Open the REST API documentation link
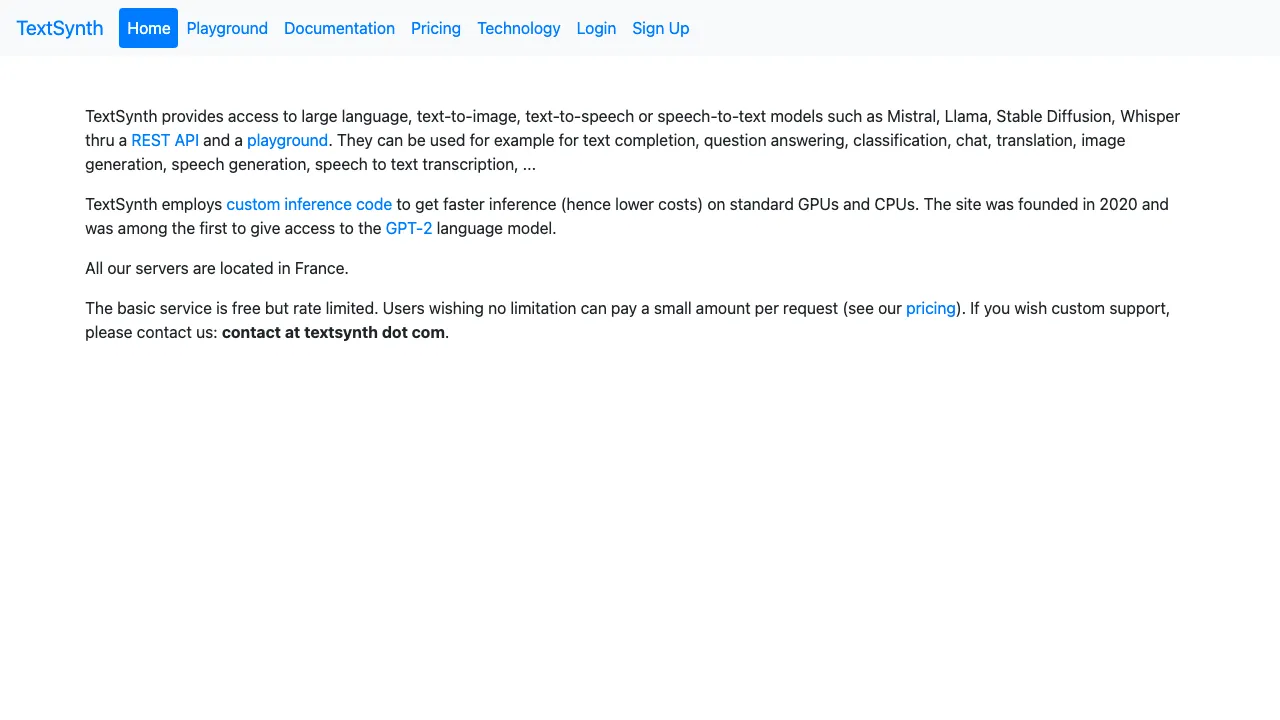1280x720 pixels. [x=165, y=140]
